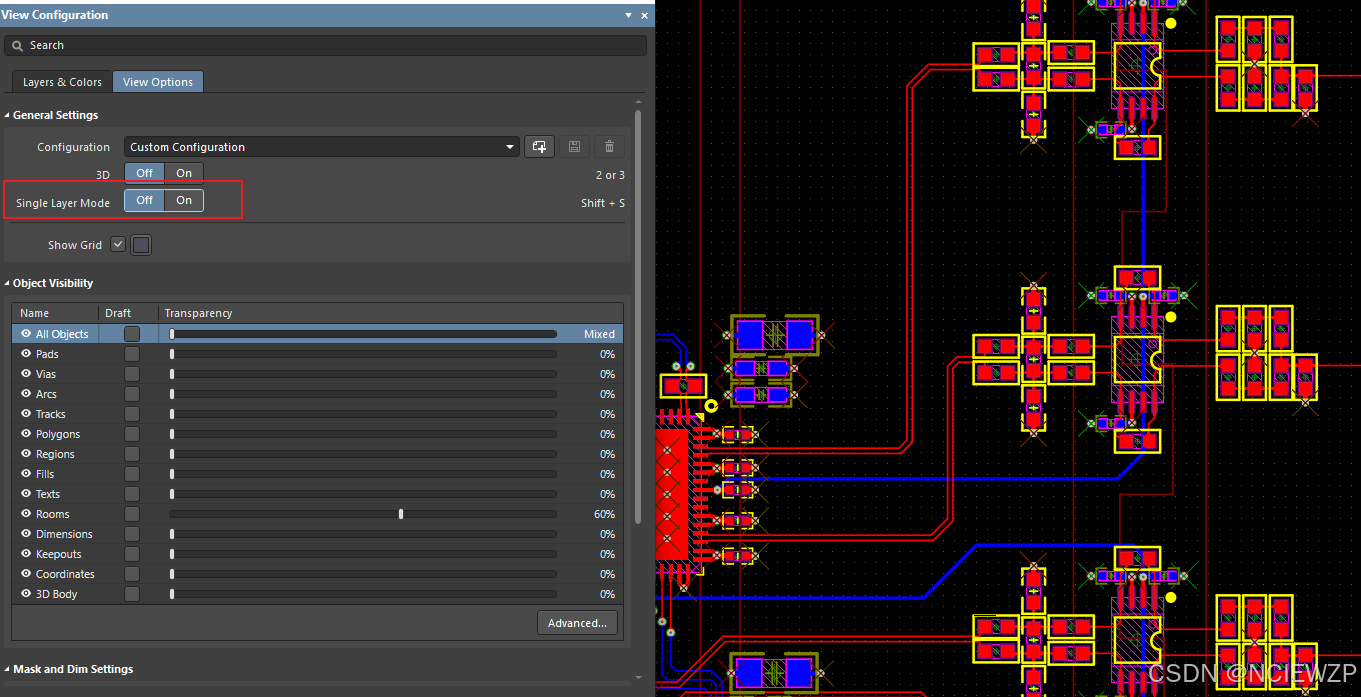Turn Single Layer Mode On
The height and width of the screenshot is (697, 1361).
coord(184,201)
